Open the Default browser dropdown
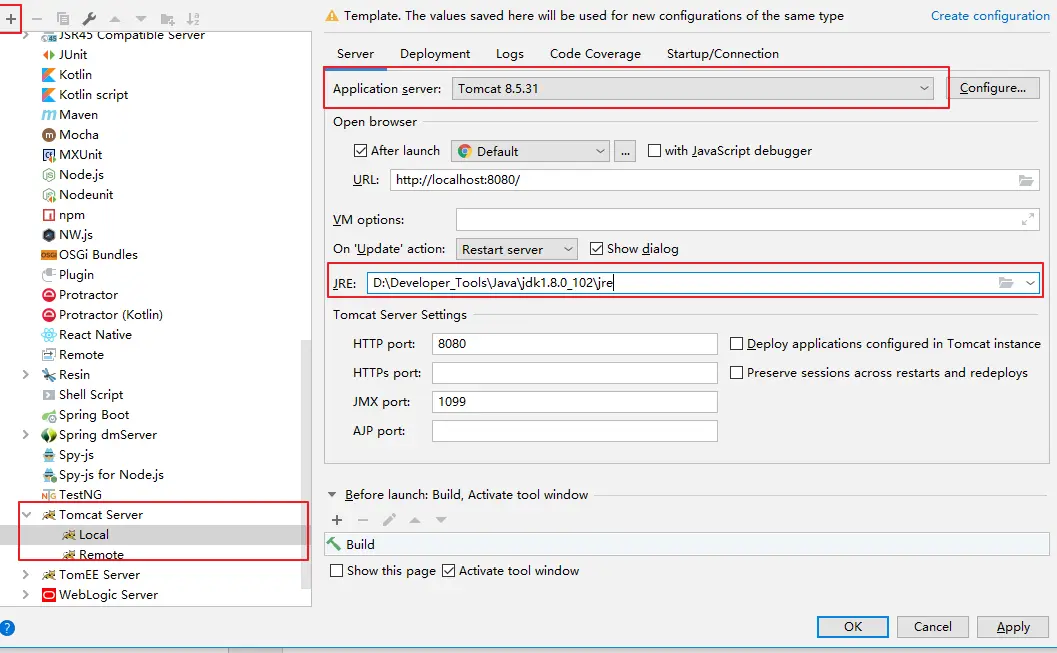The height and width of the screenshot is (653, 1057). click(530, 152)
